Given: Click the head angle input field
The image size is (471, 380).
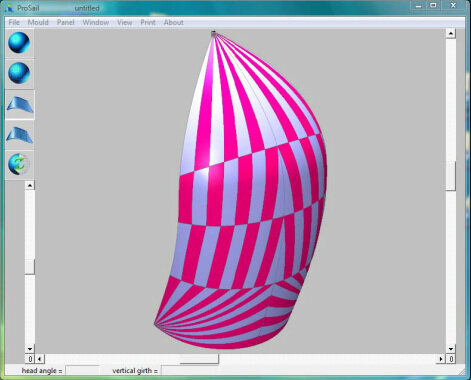Looking at the screenshot, I should (82, 370).
